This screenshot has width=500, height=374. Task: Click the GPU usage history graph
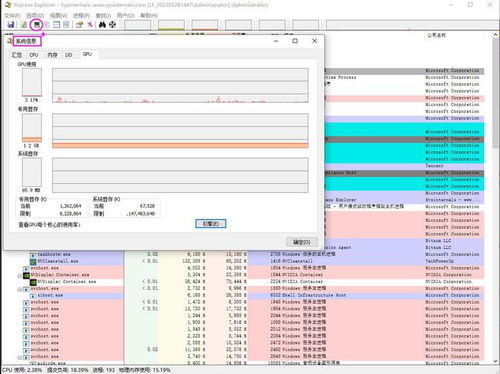tap(180, 85)
